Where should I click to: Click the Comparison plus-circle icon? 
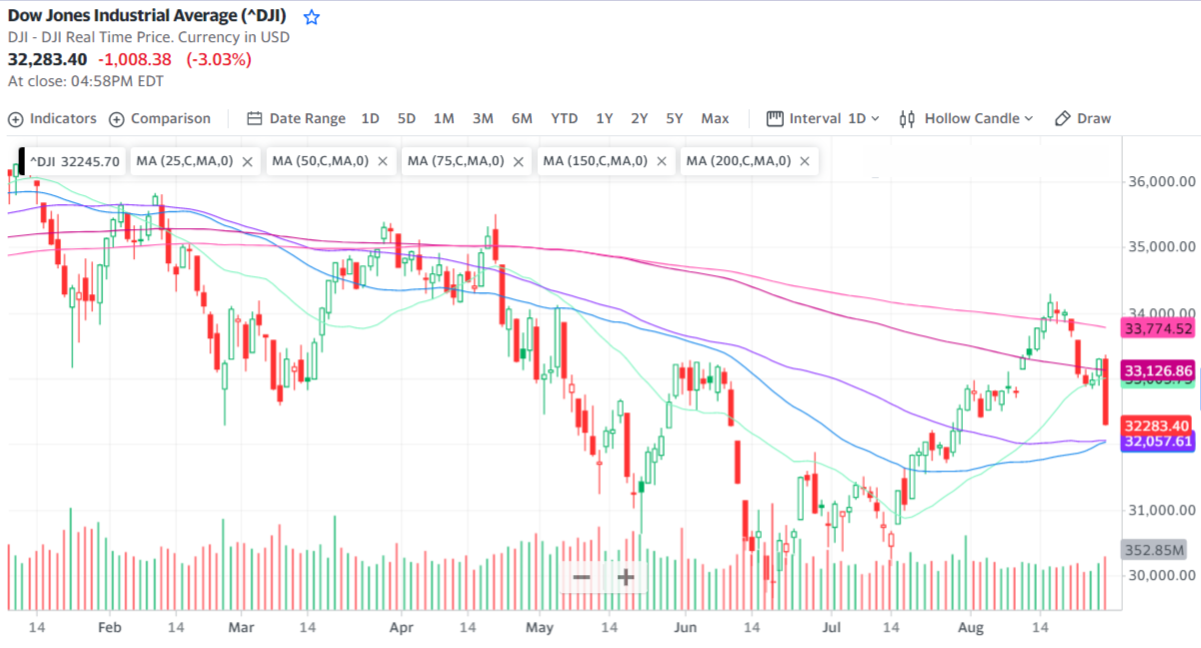tap(116, 119)
